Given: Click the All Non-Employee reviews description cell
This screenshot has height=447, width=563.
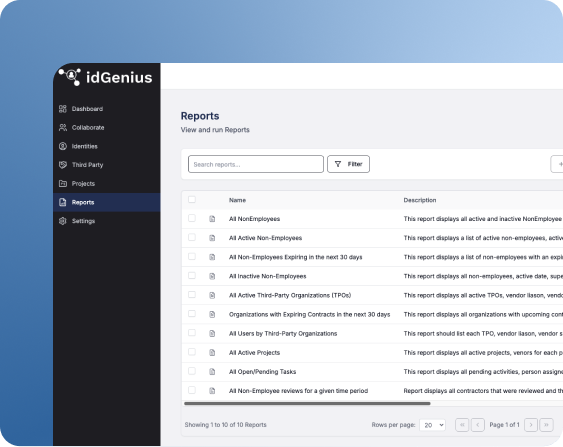Looking at the screenshot, I should [483, 391].
